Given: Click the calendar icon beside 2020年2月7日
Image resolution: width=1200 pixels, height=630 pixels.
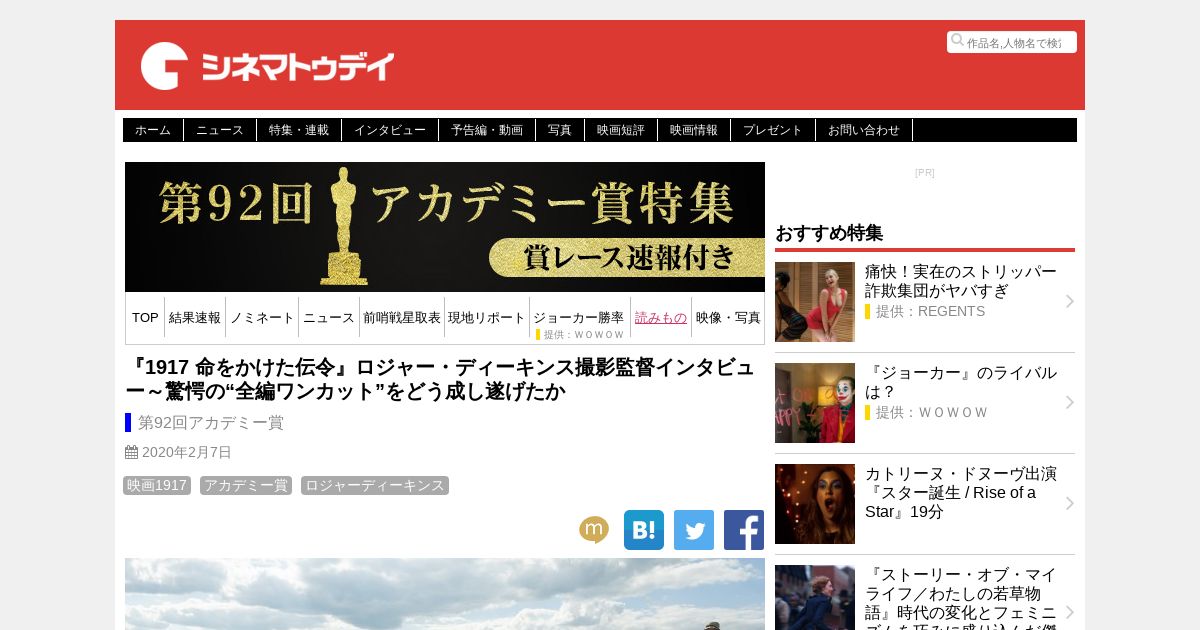Looking at the screenshot, I should point(131,452).
